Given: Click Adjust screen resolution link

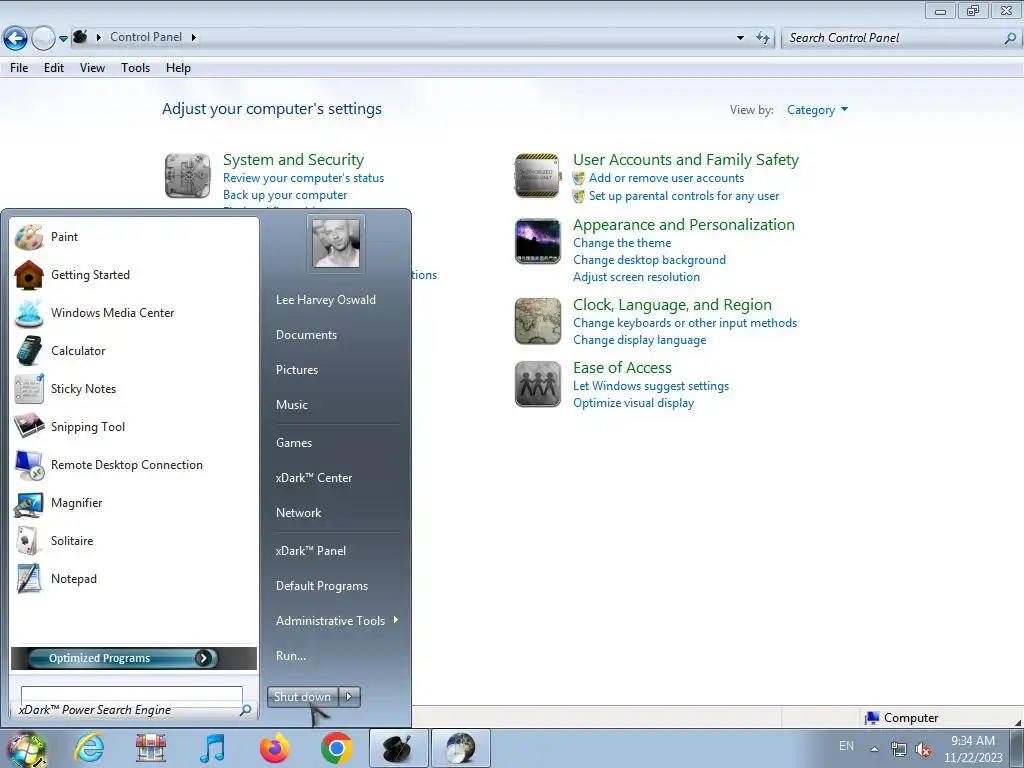Looking at the screenshot, I should pos(636,277).
